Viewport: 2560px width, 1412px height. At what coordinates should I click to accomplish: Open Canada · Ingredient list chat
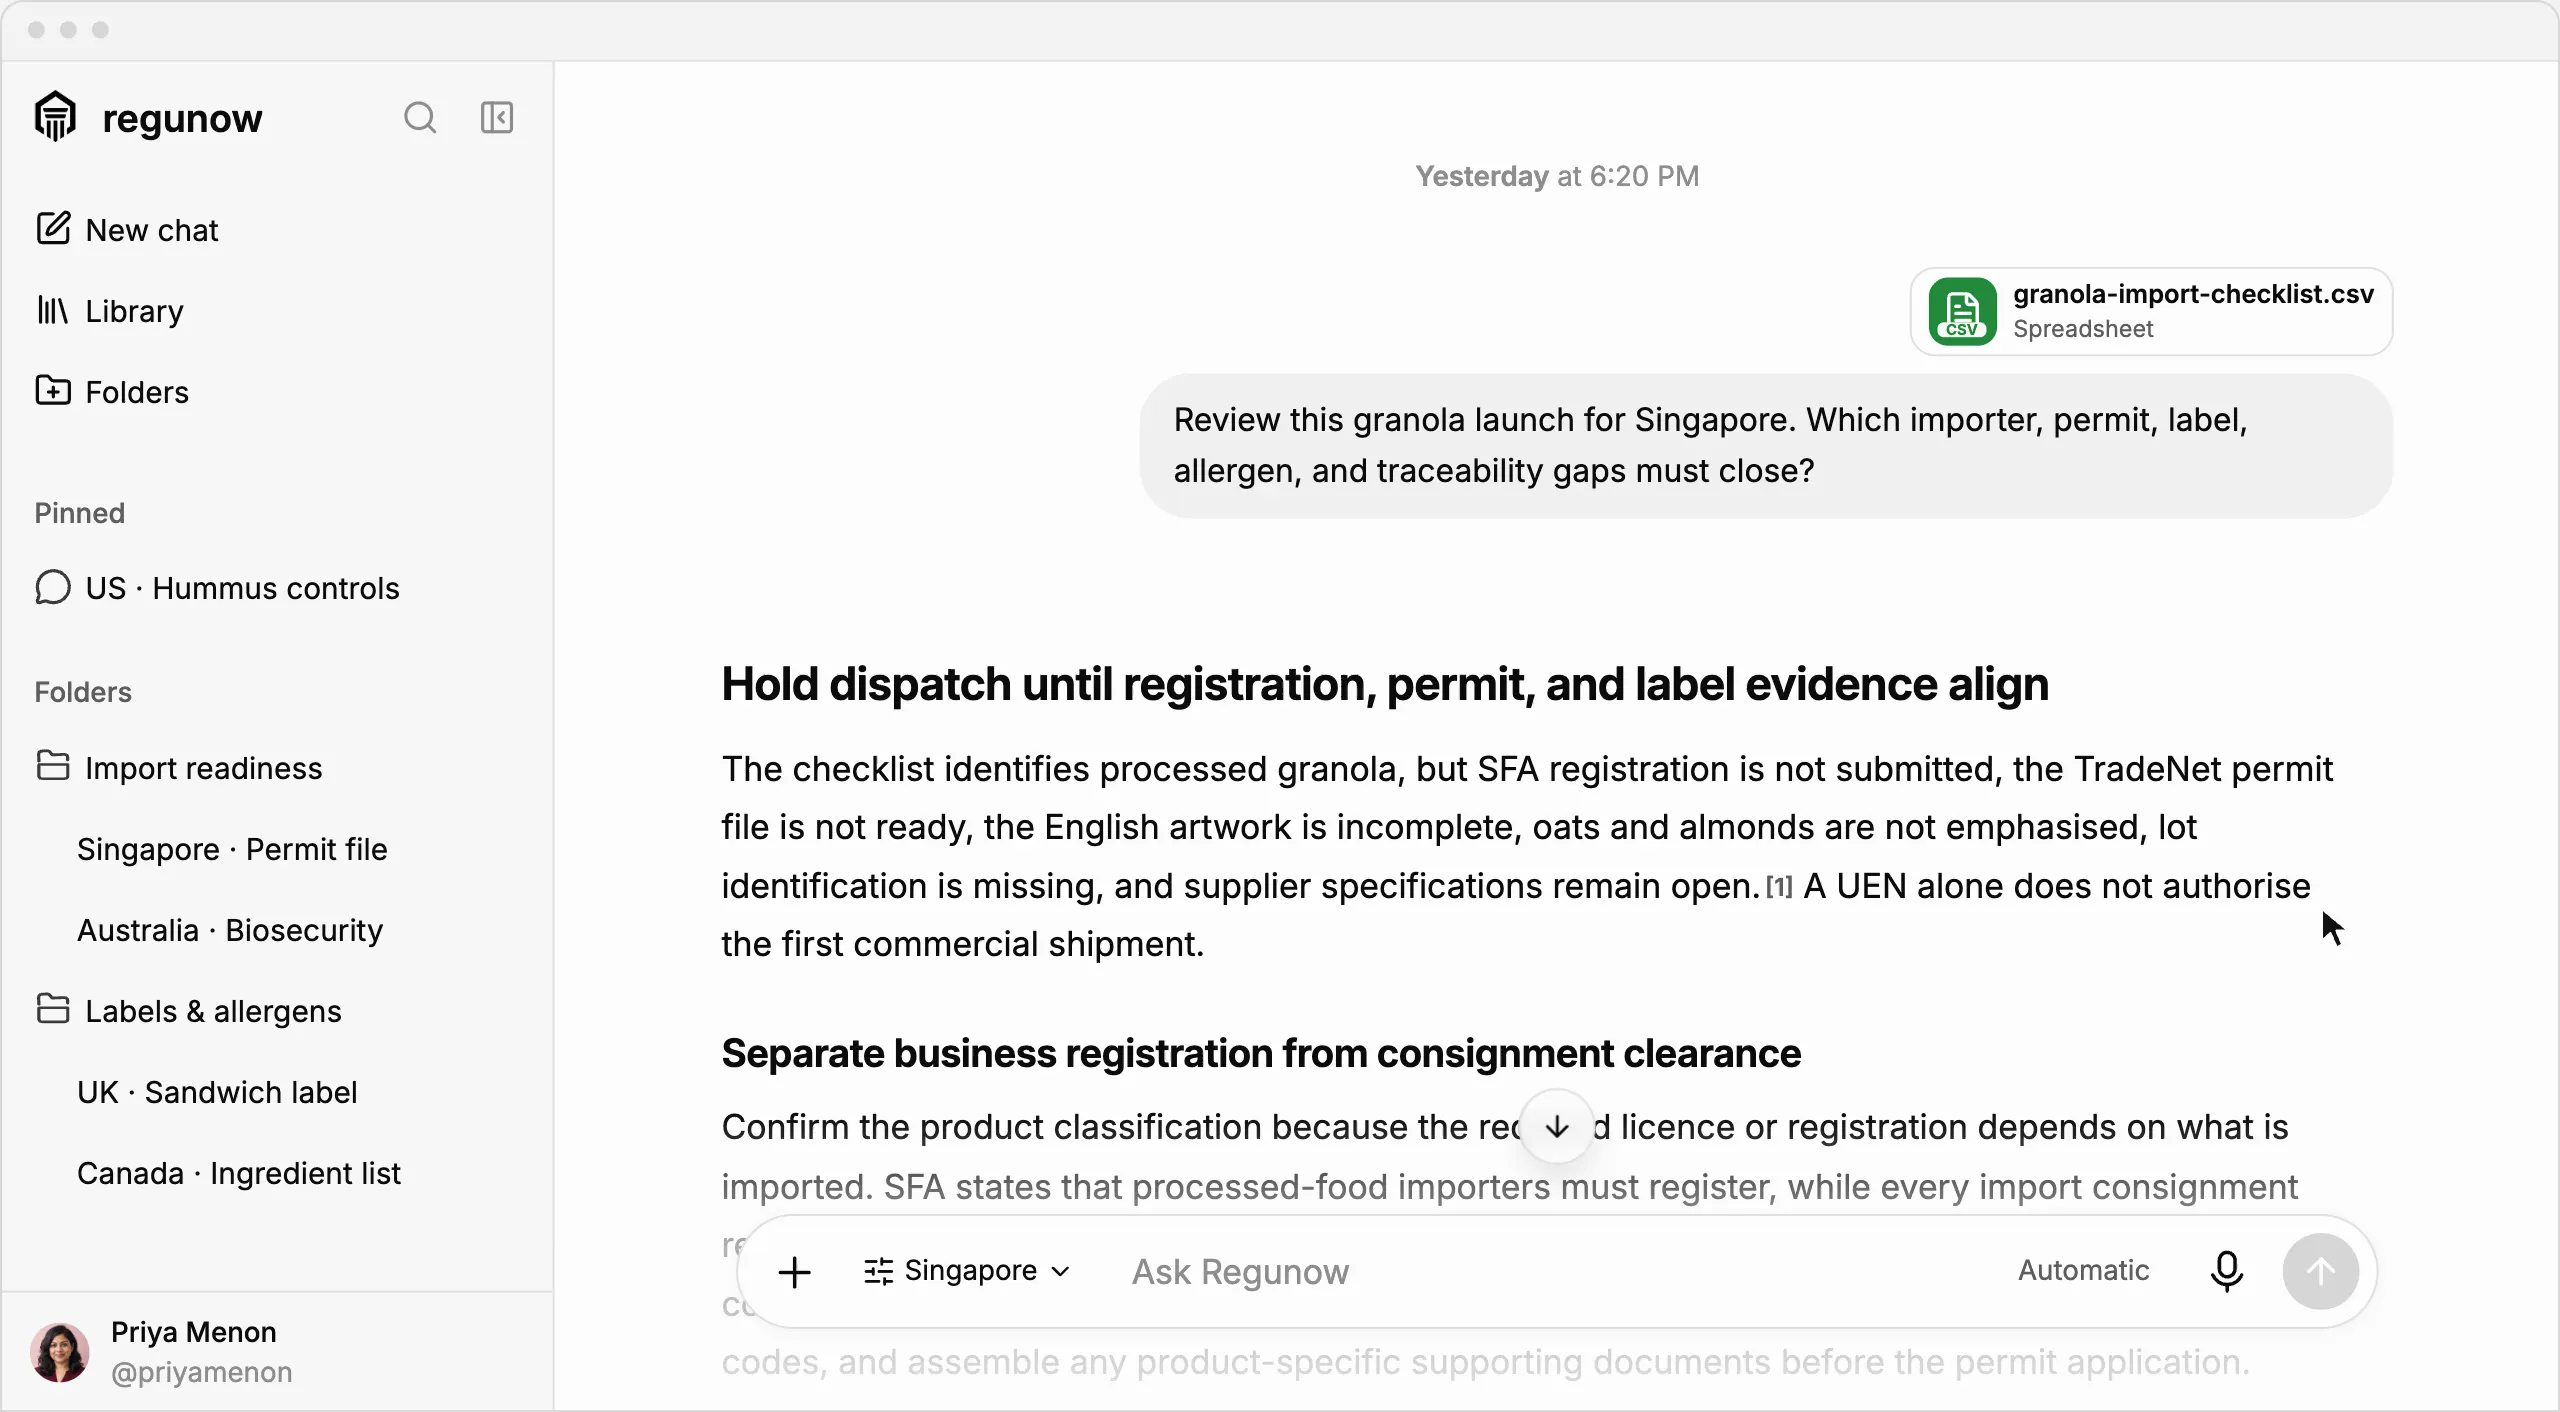pos(239,1173)
